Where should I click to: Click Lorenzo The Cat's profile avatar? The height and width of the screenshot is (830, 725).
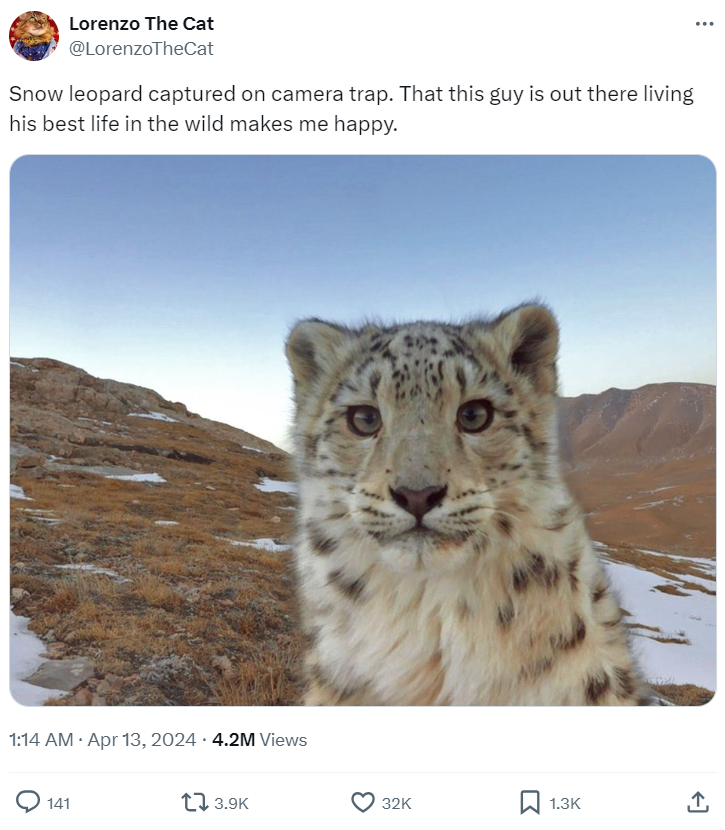point(34,36)
